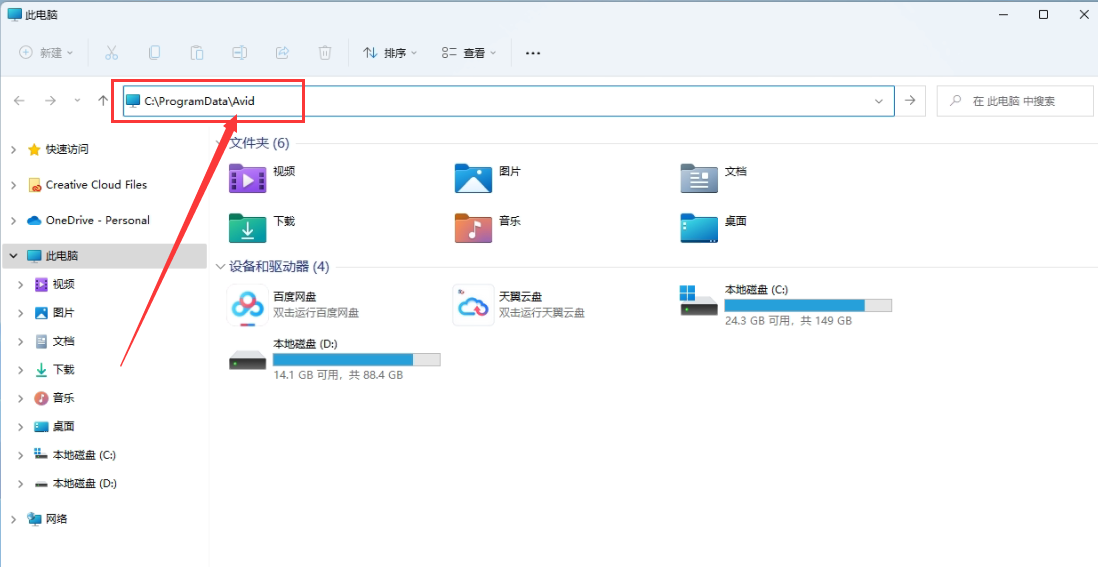Select the 本地磁盘 (C:) drive usage bar
1098x567 pixels.
click(x=807, y=305)
